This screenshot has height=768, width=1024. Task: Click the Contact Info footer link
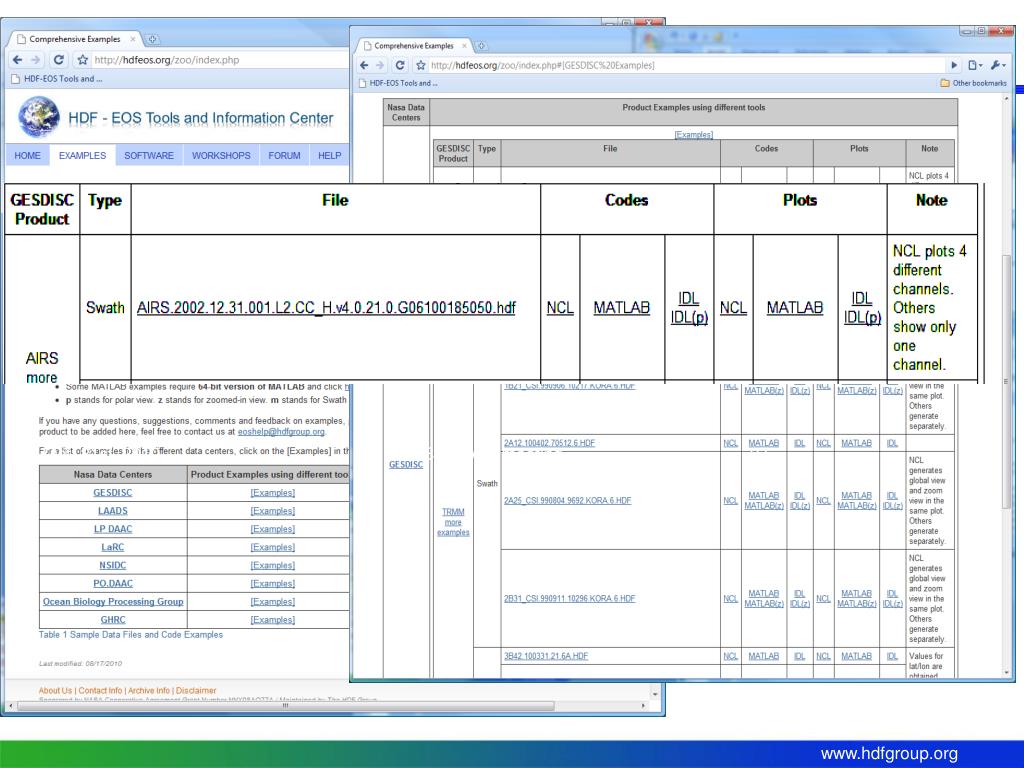click(x=100, y=690)
